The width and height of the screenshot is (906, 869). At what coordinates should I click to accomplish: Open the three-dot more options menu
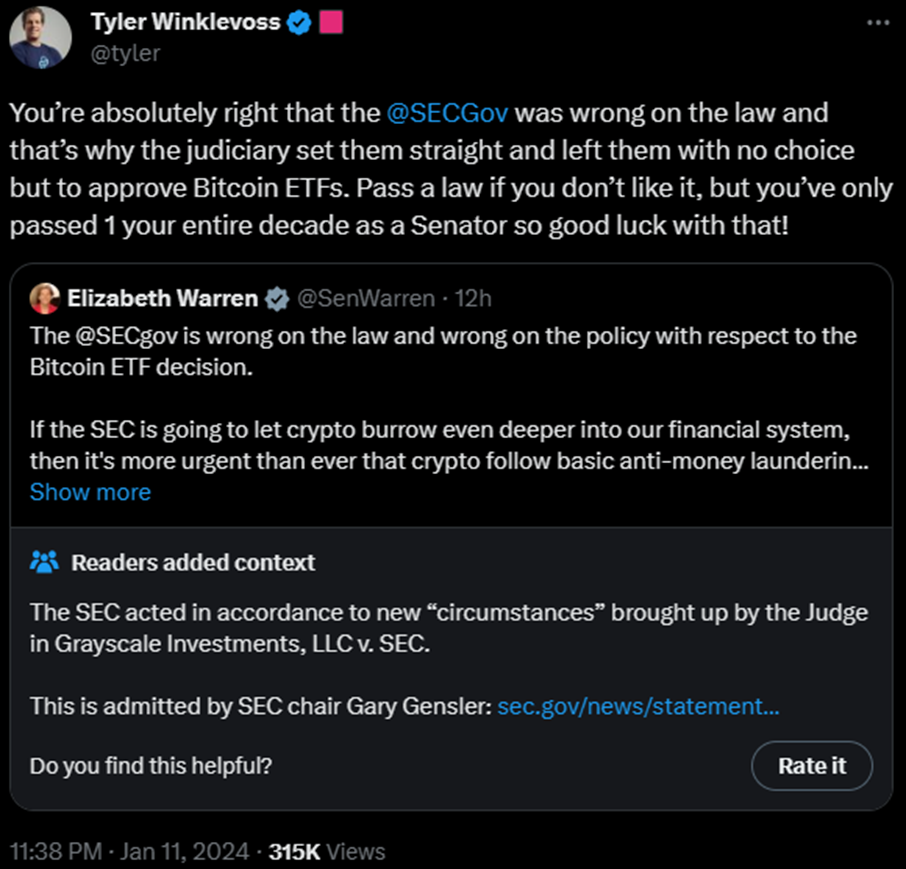[878, 23]
